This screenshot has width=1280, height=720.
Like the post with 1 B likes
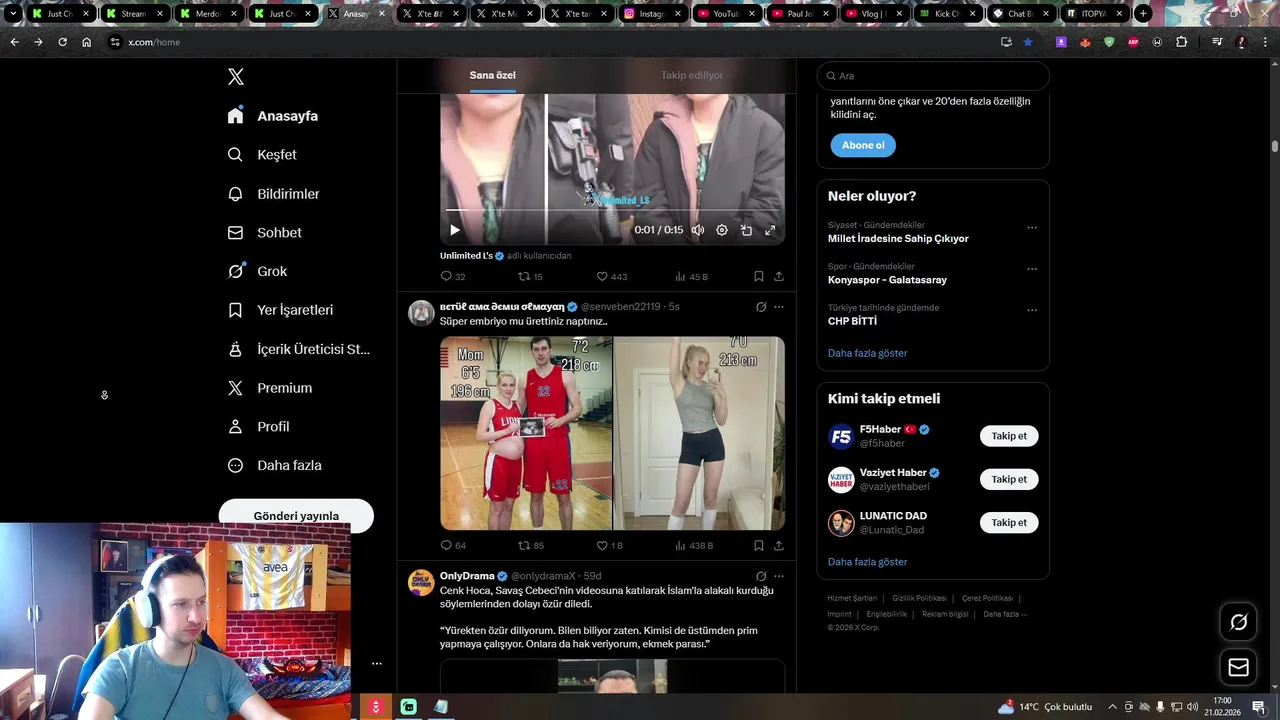[x=609, y=546]
